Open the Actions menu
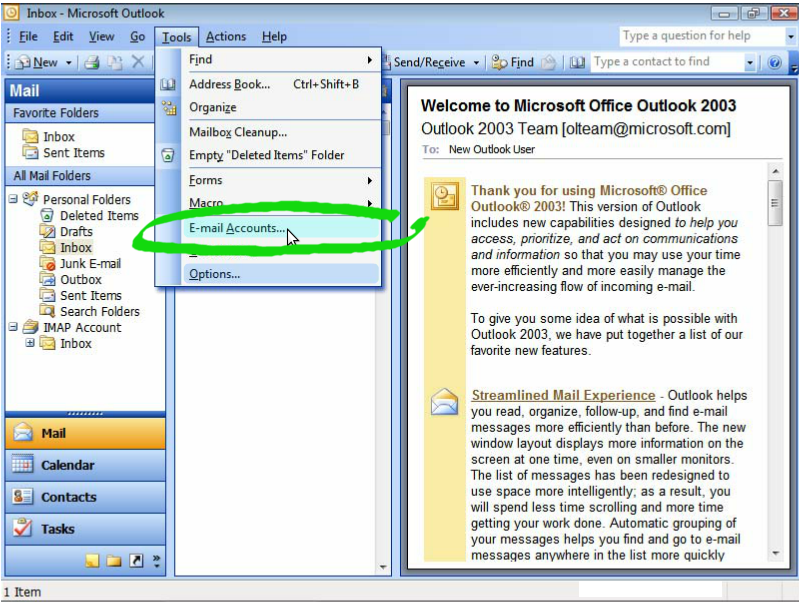799x602 pixels. point(226,37)
